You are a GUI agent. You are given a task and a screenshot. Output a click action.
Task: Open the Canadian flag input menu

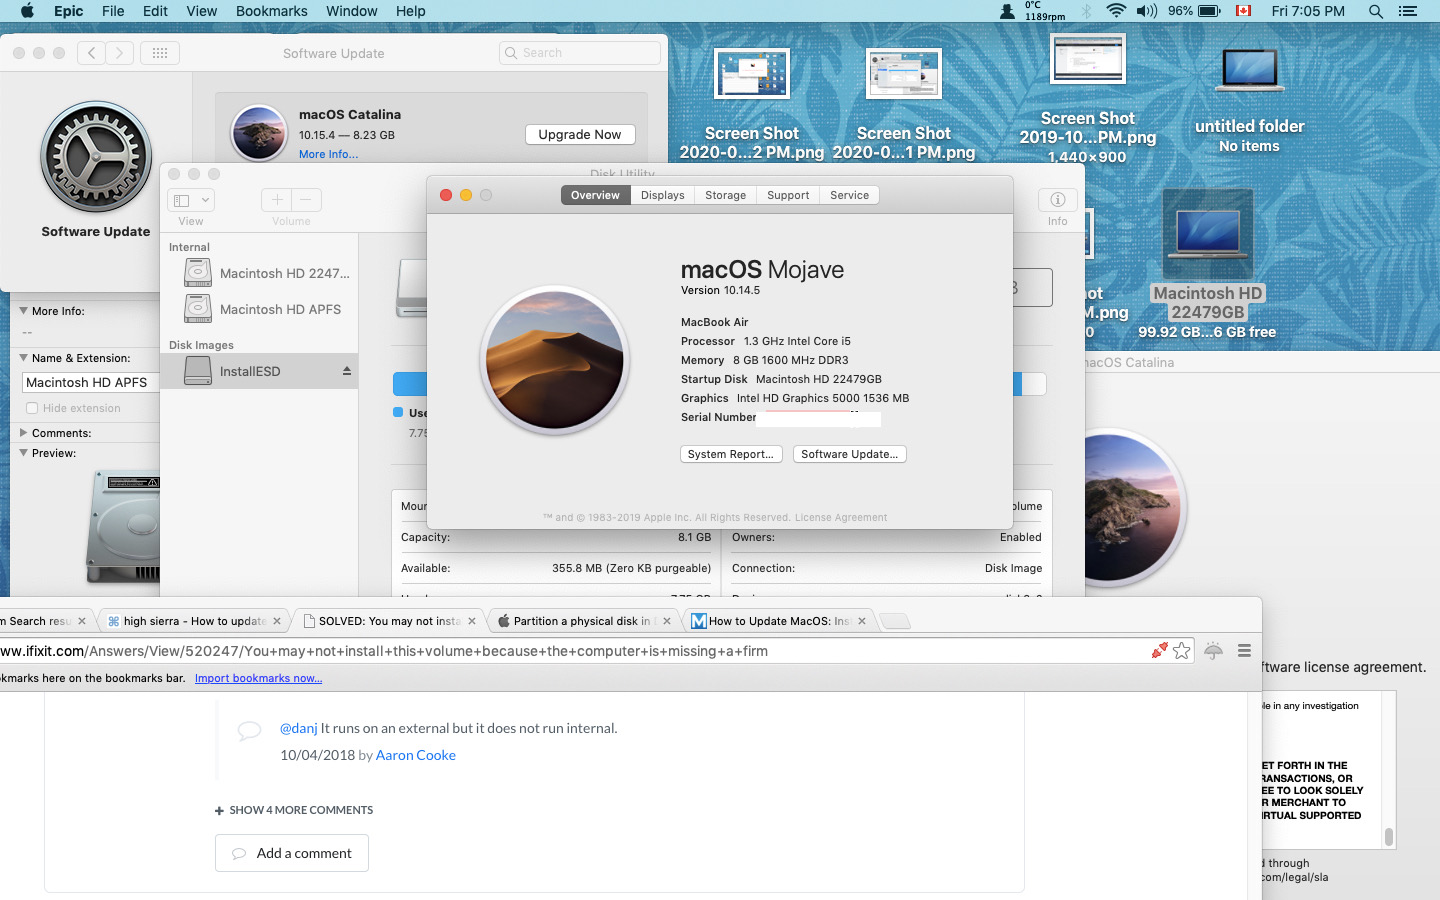click(1244, 11)
